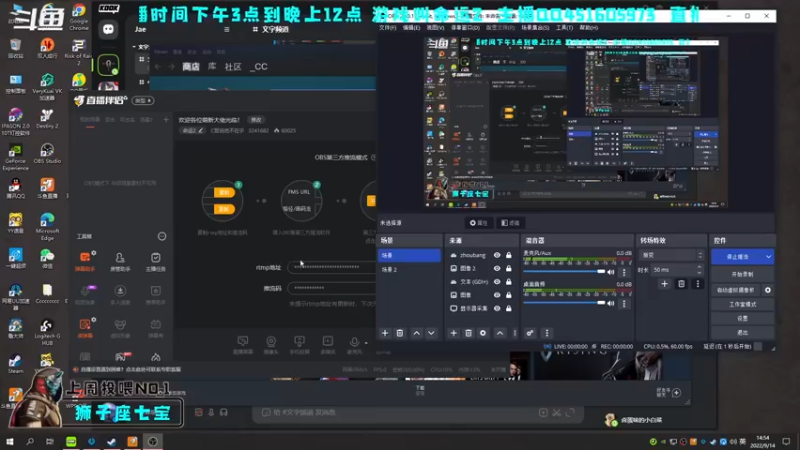Add a new scene in OBS Scenes panel
Viewport: 800px width, 450px height.
(x=385, y=333)
